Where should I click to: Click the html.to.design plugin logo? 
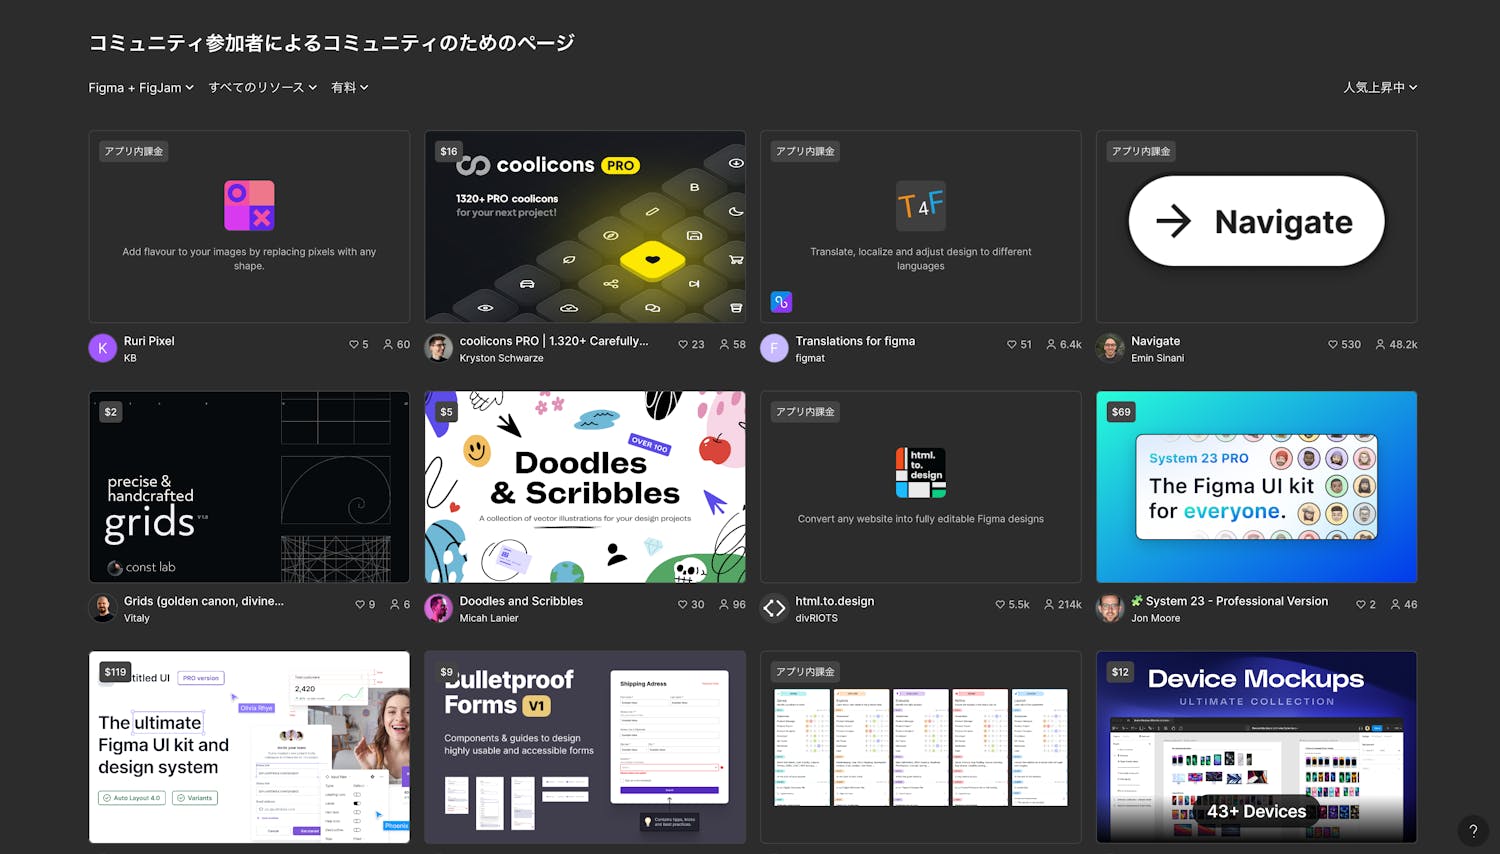(921, 473)
